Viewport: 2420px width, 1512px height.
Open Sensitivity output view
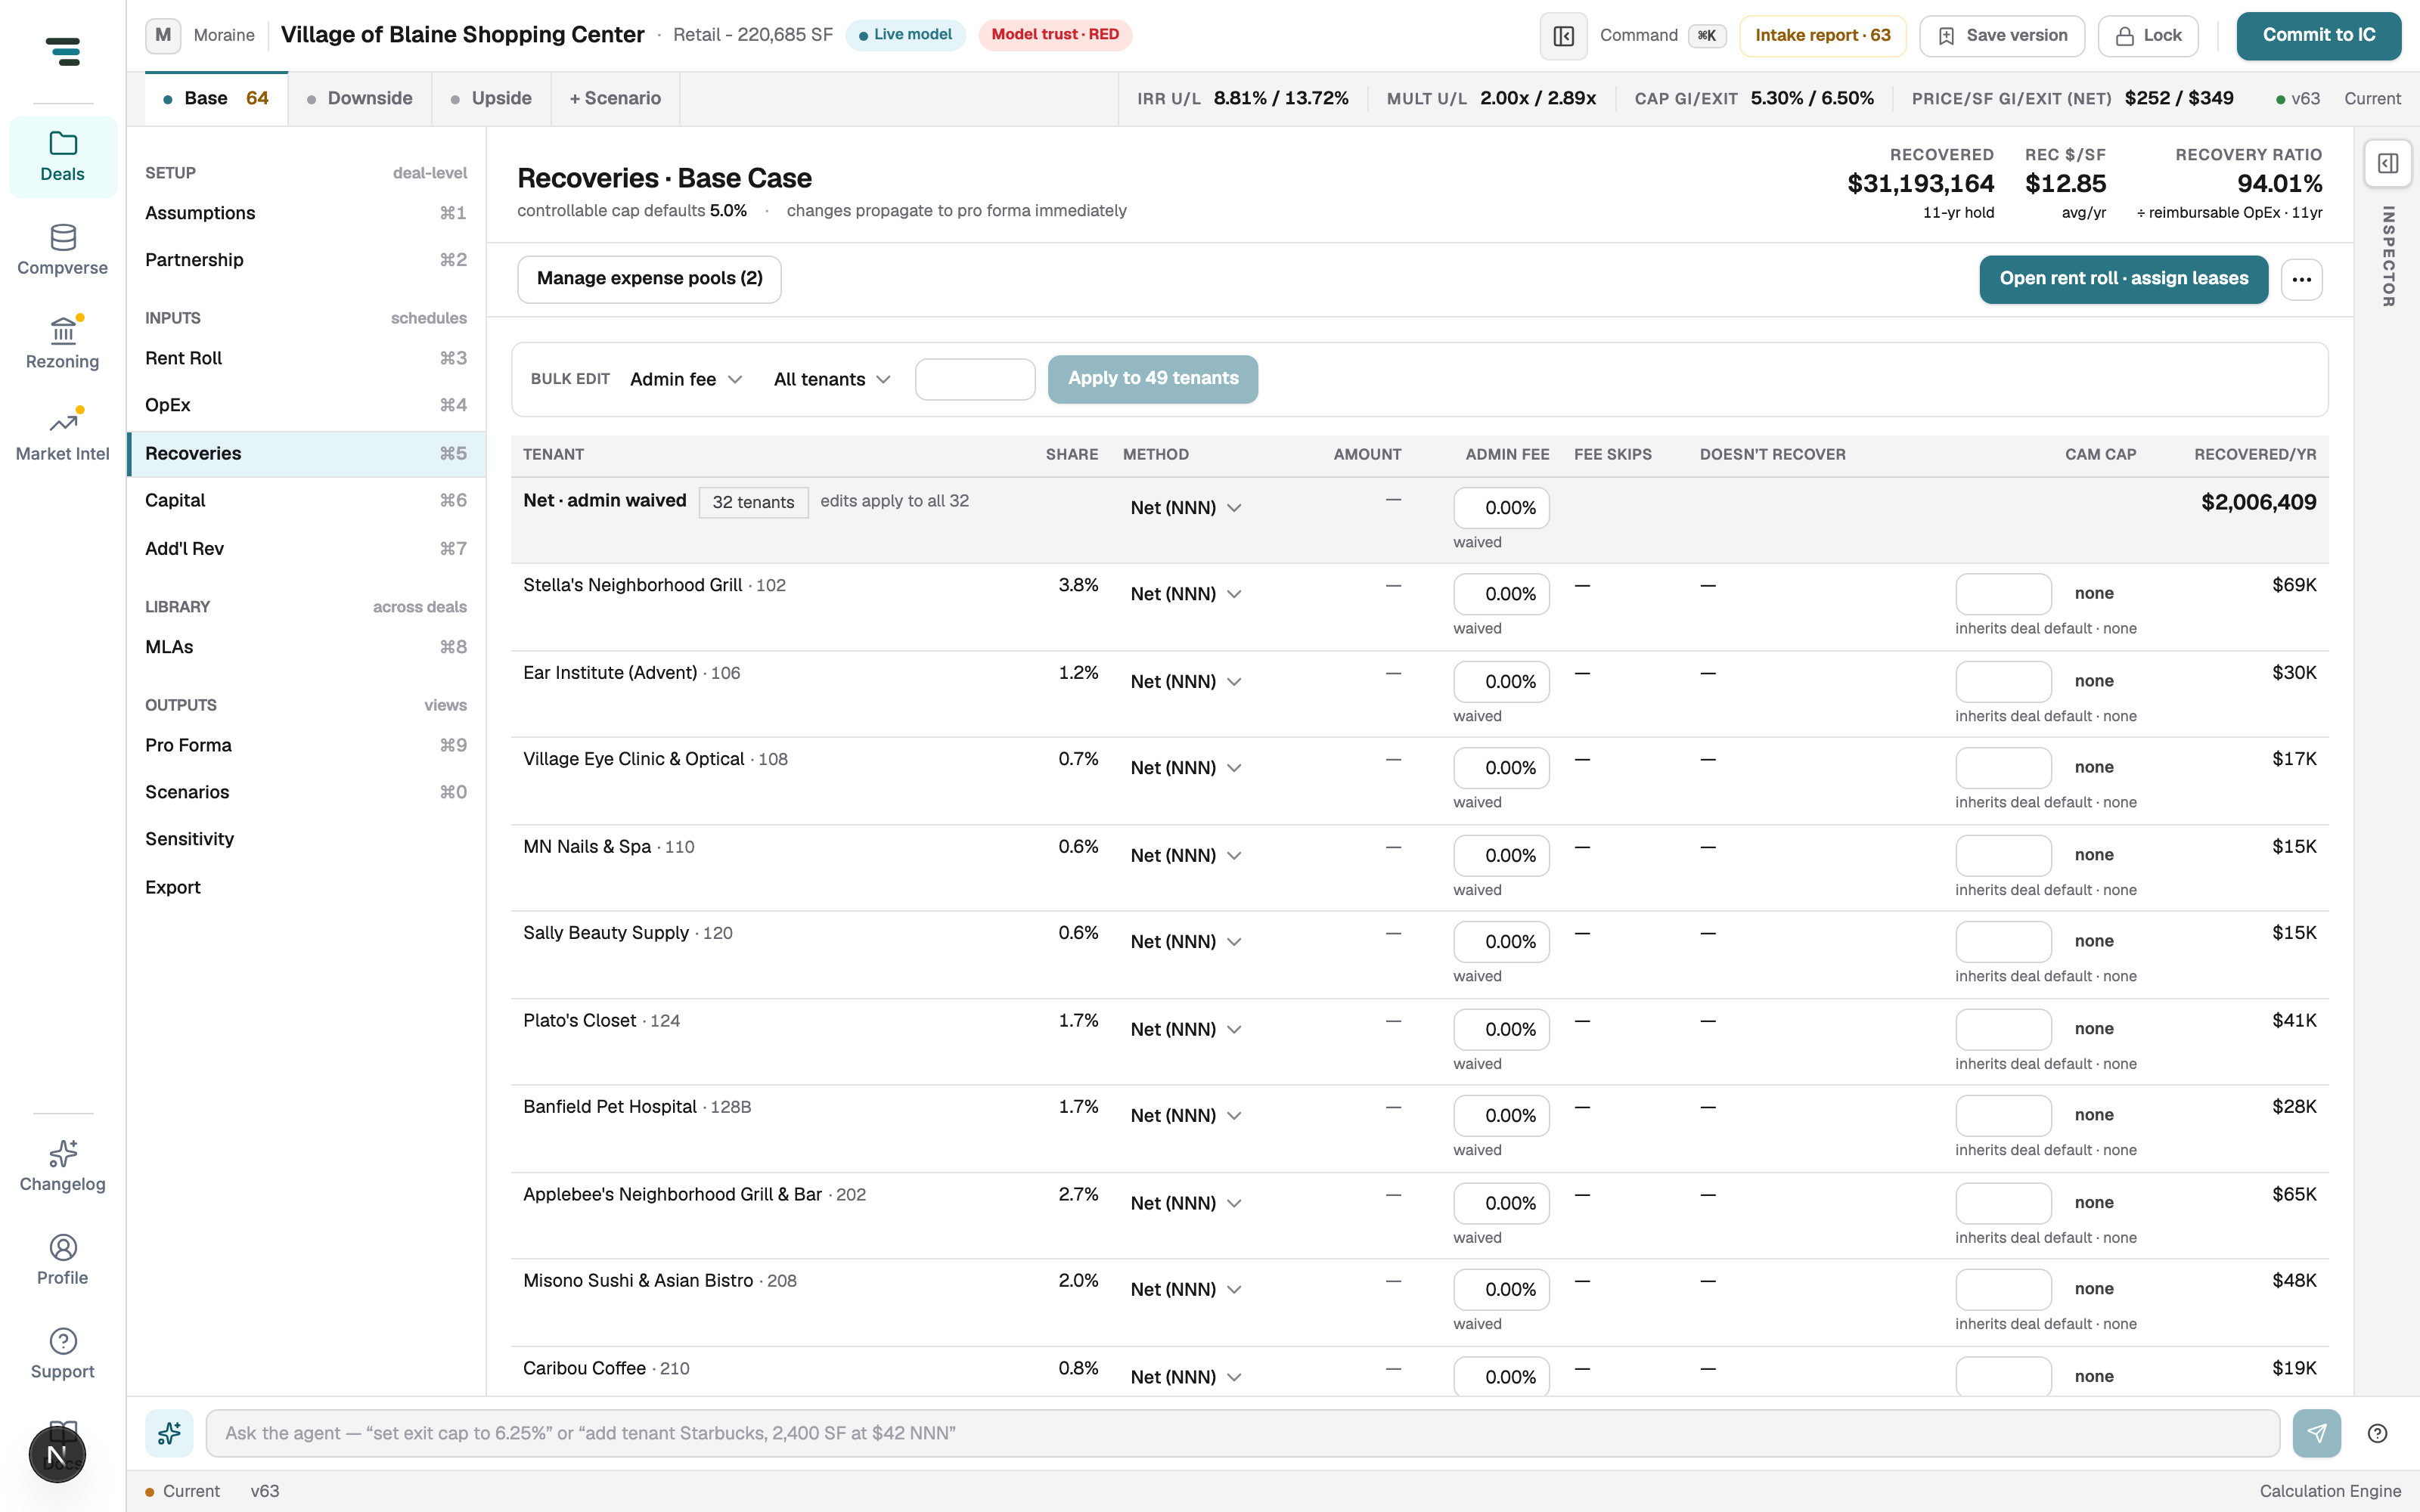point(306,839)
